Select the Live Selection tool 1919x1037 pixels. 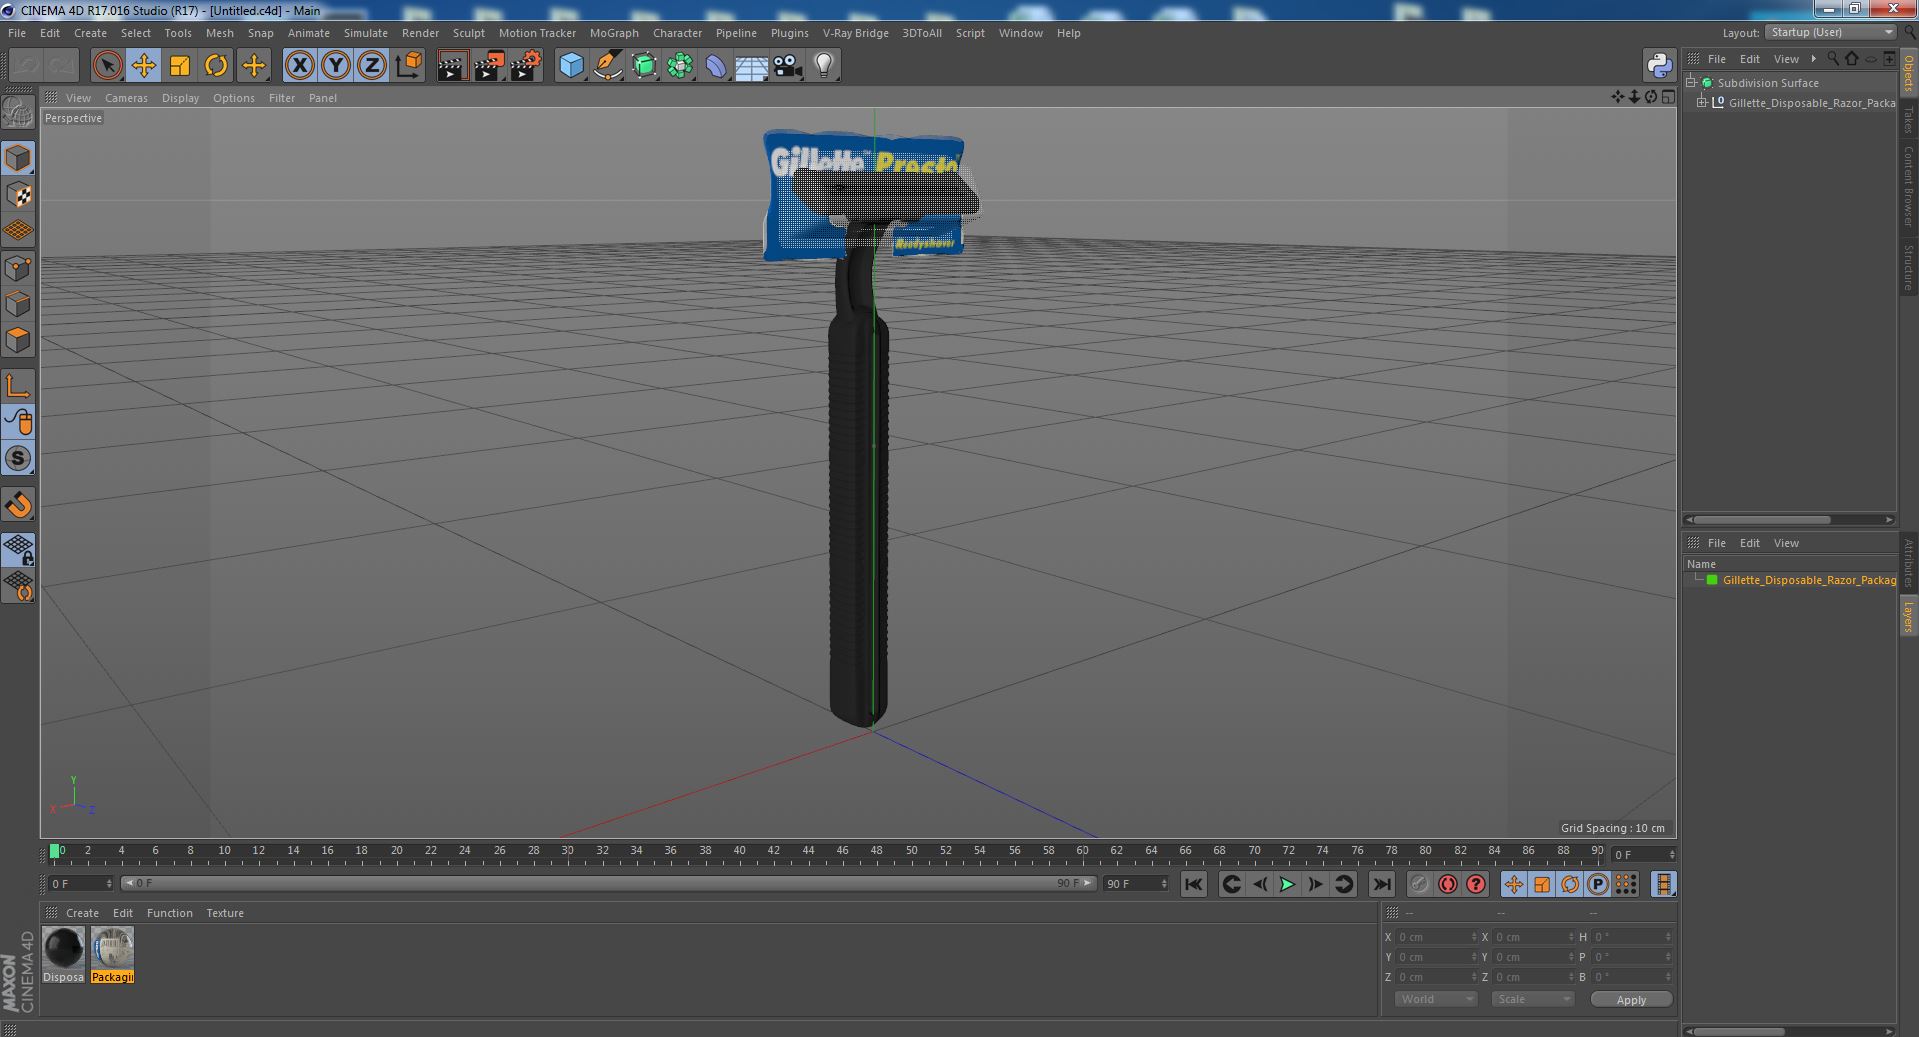coord(107,66)
